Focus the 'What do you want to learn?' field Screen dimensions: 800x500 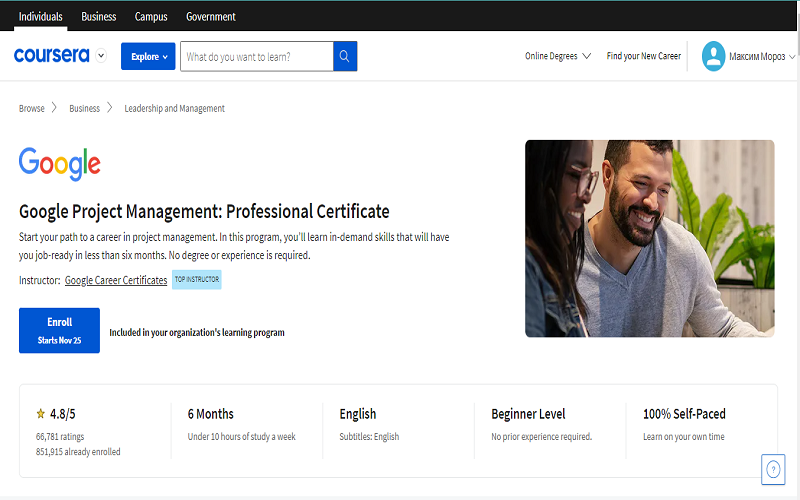256,57
